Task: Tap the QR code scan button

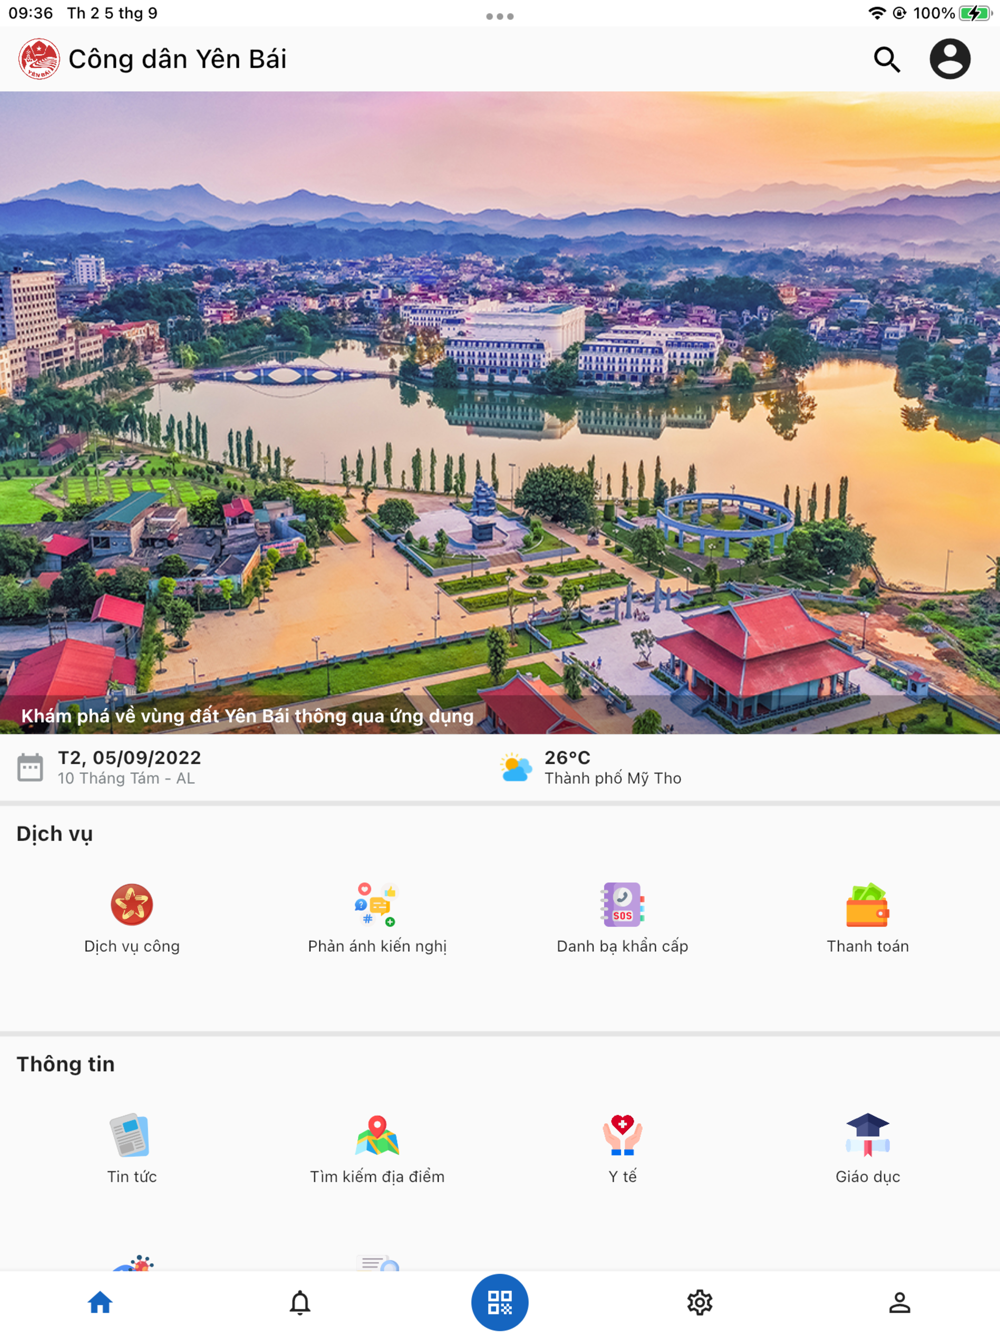Action: (x=500, y=1302)
